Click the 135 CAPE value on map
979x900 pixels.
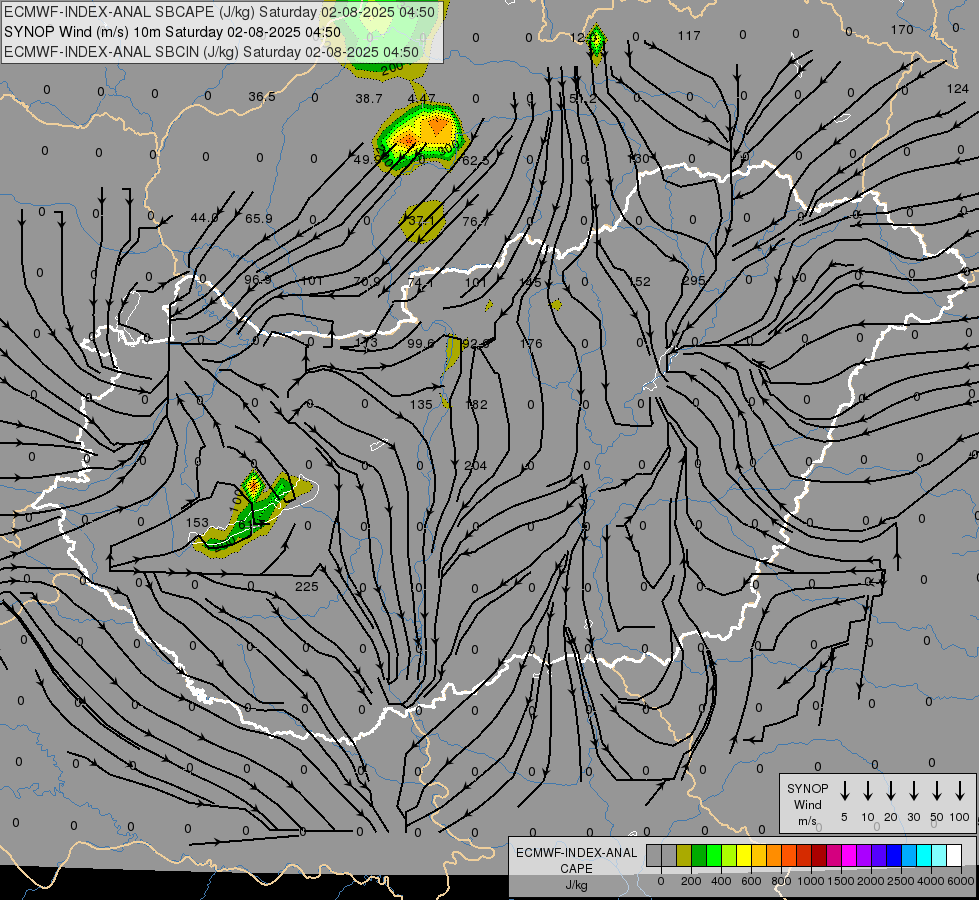[x=421, y=405]
